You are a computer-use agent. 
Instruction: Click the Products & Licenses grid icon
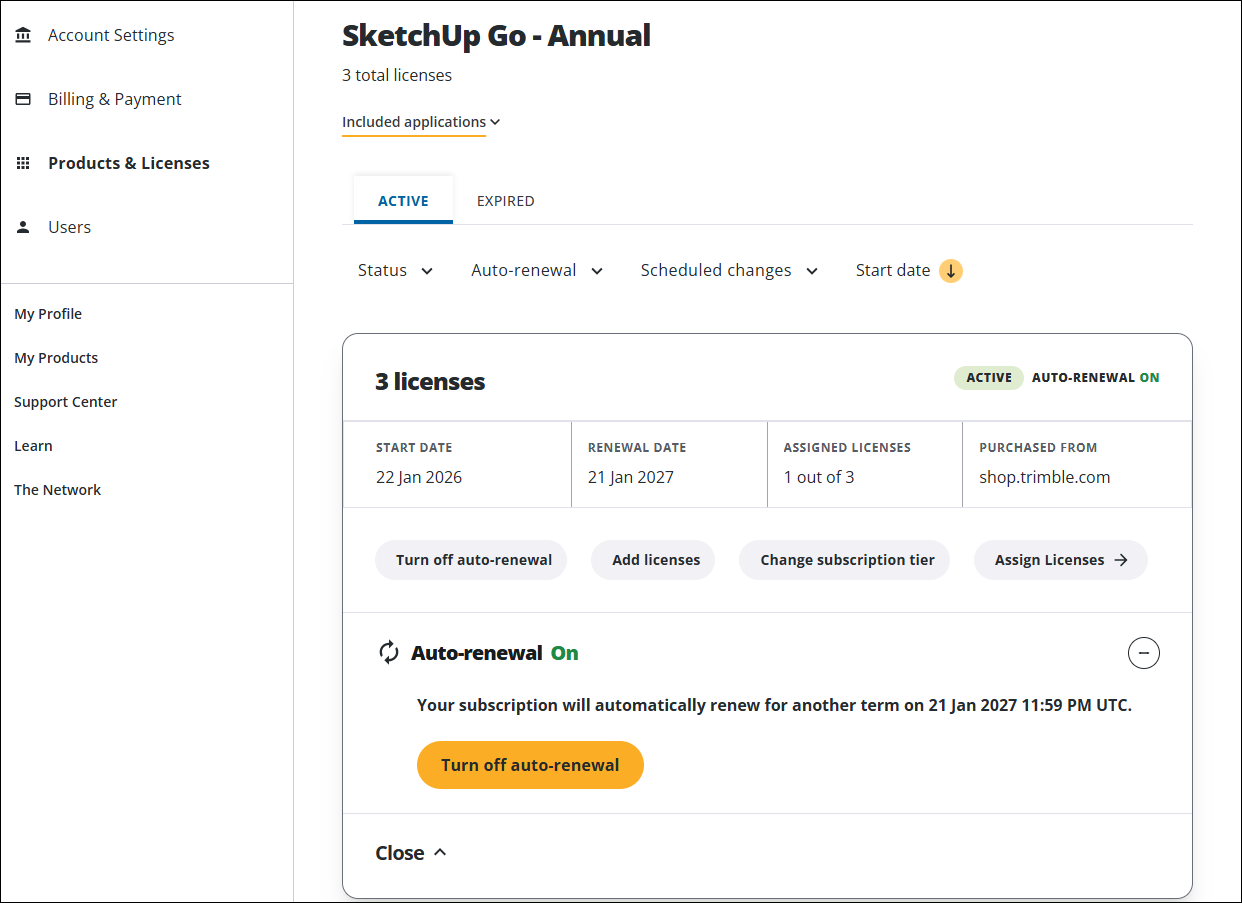23,163
